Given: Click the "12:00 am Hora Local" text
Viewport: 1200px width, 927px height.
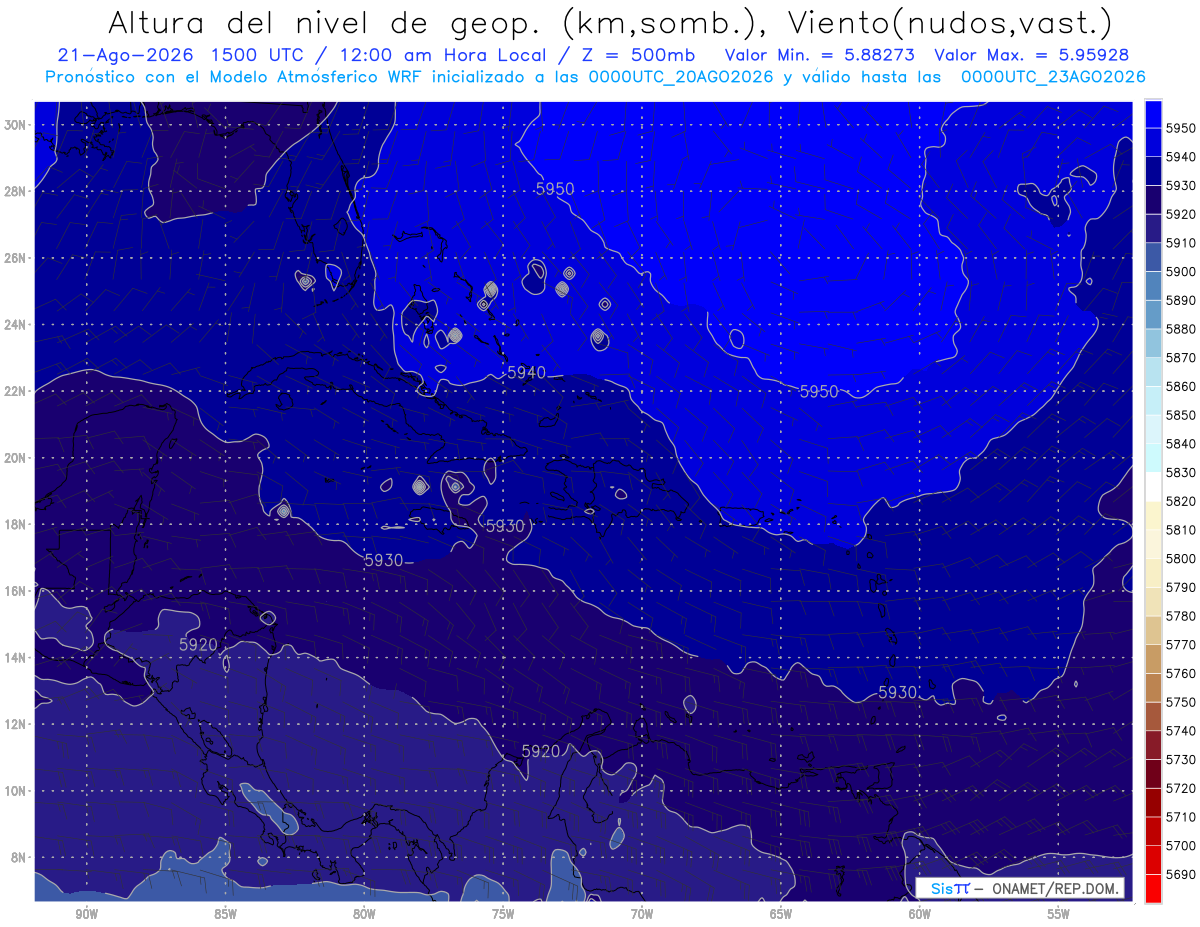Looking at the screenshot, I should point(445,55).
